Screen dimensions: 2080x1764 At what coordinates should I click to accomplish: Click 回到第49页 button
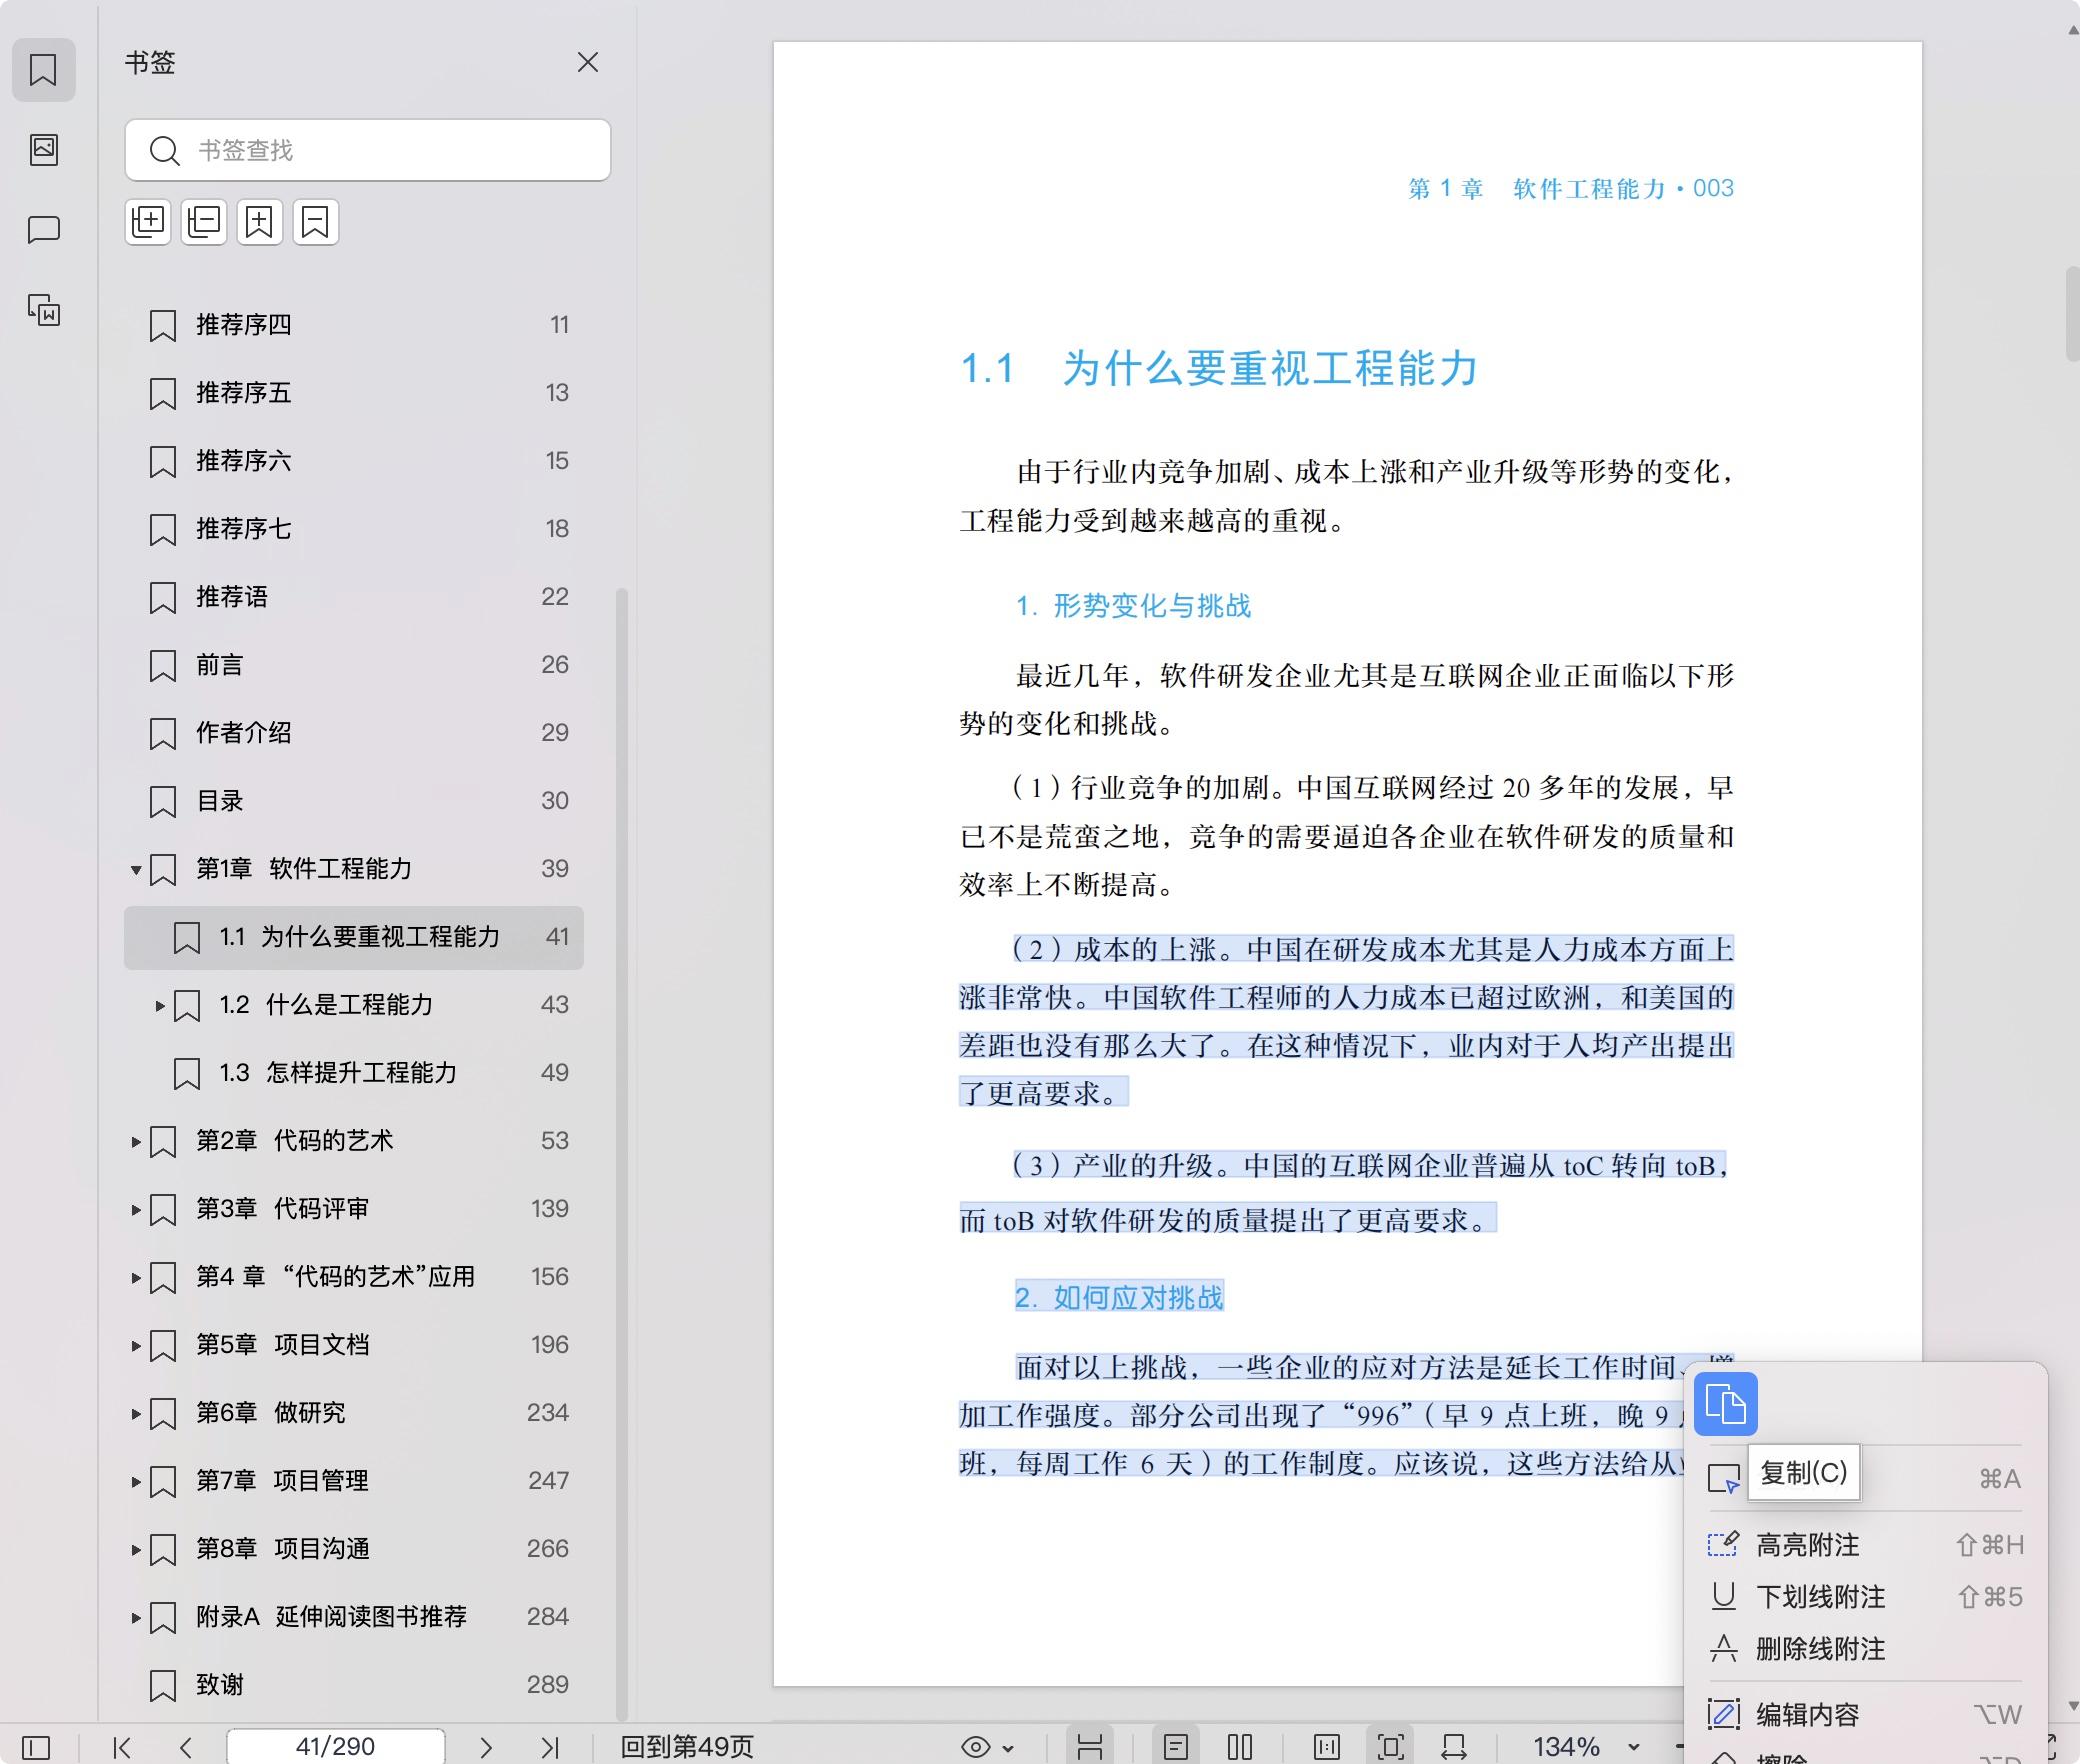tap(687, 1747)
